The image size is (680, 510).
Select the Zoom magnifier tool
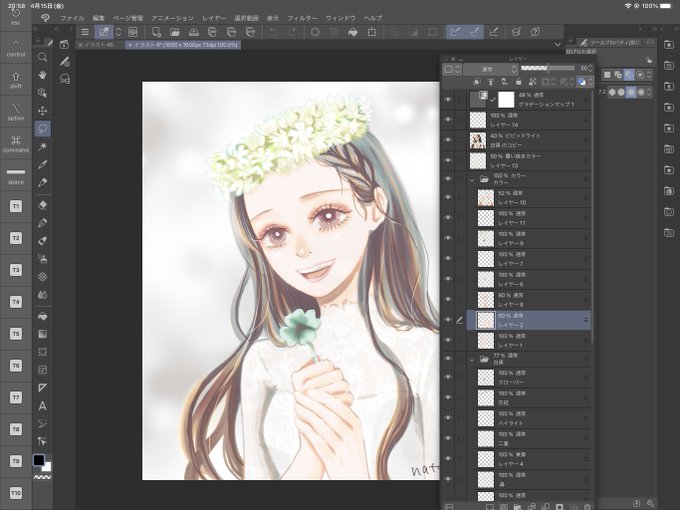pos(42,57)
